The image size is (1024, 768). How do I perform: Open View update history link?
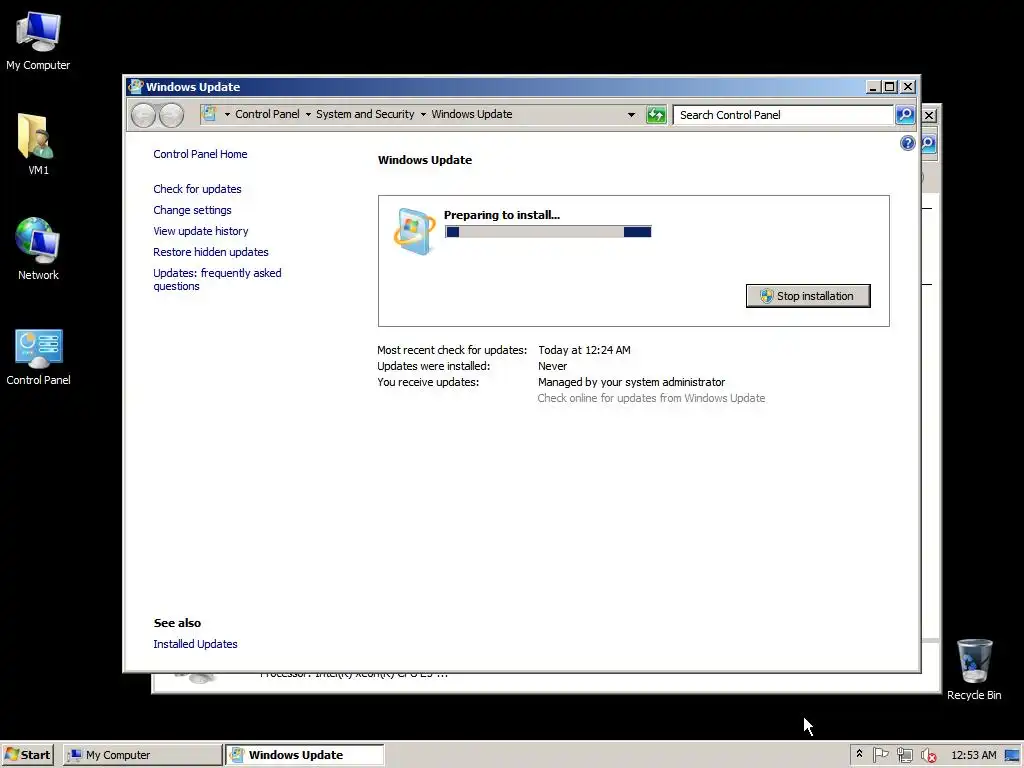200,231
